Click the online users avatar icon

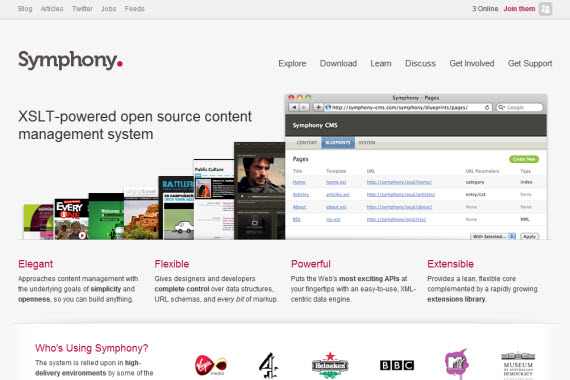[545, 9]
